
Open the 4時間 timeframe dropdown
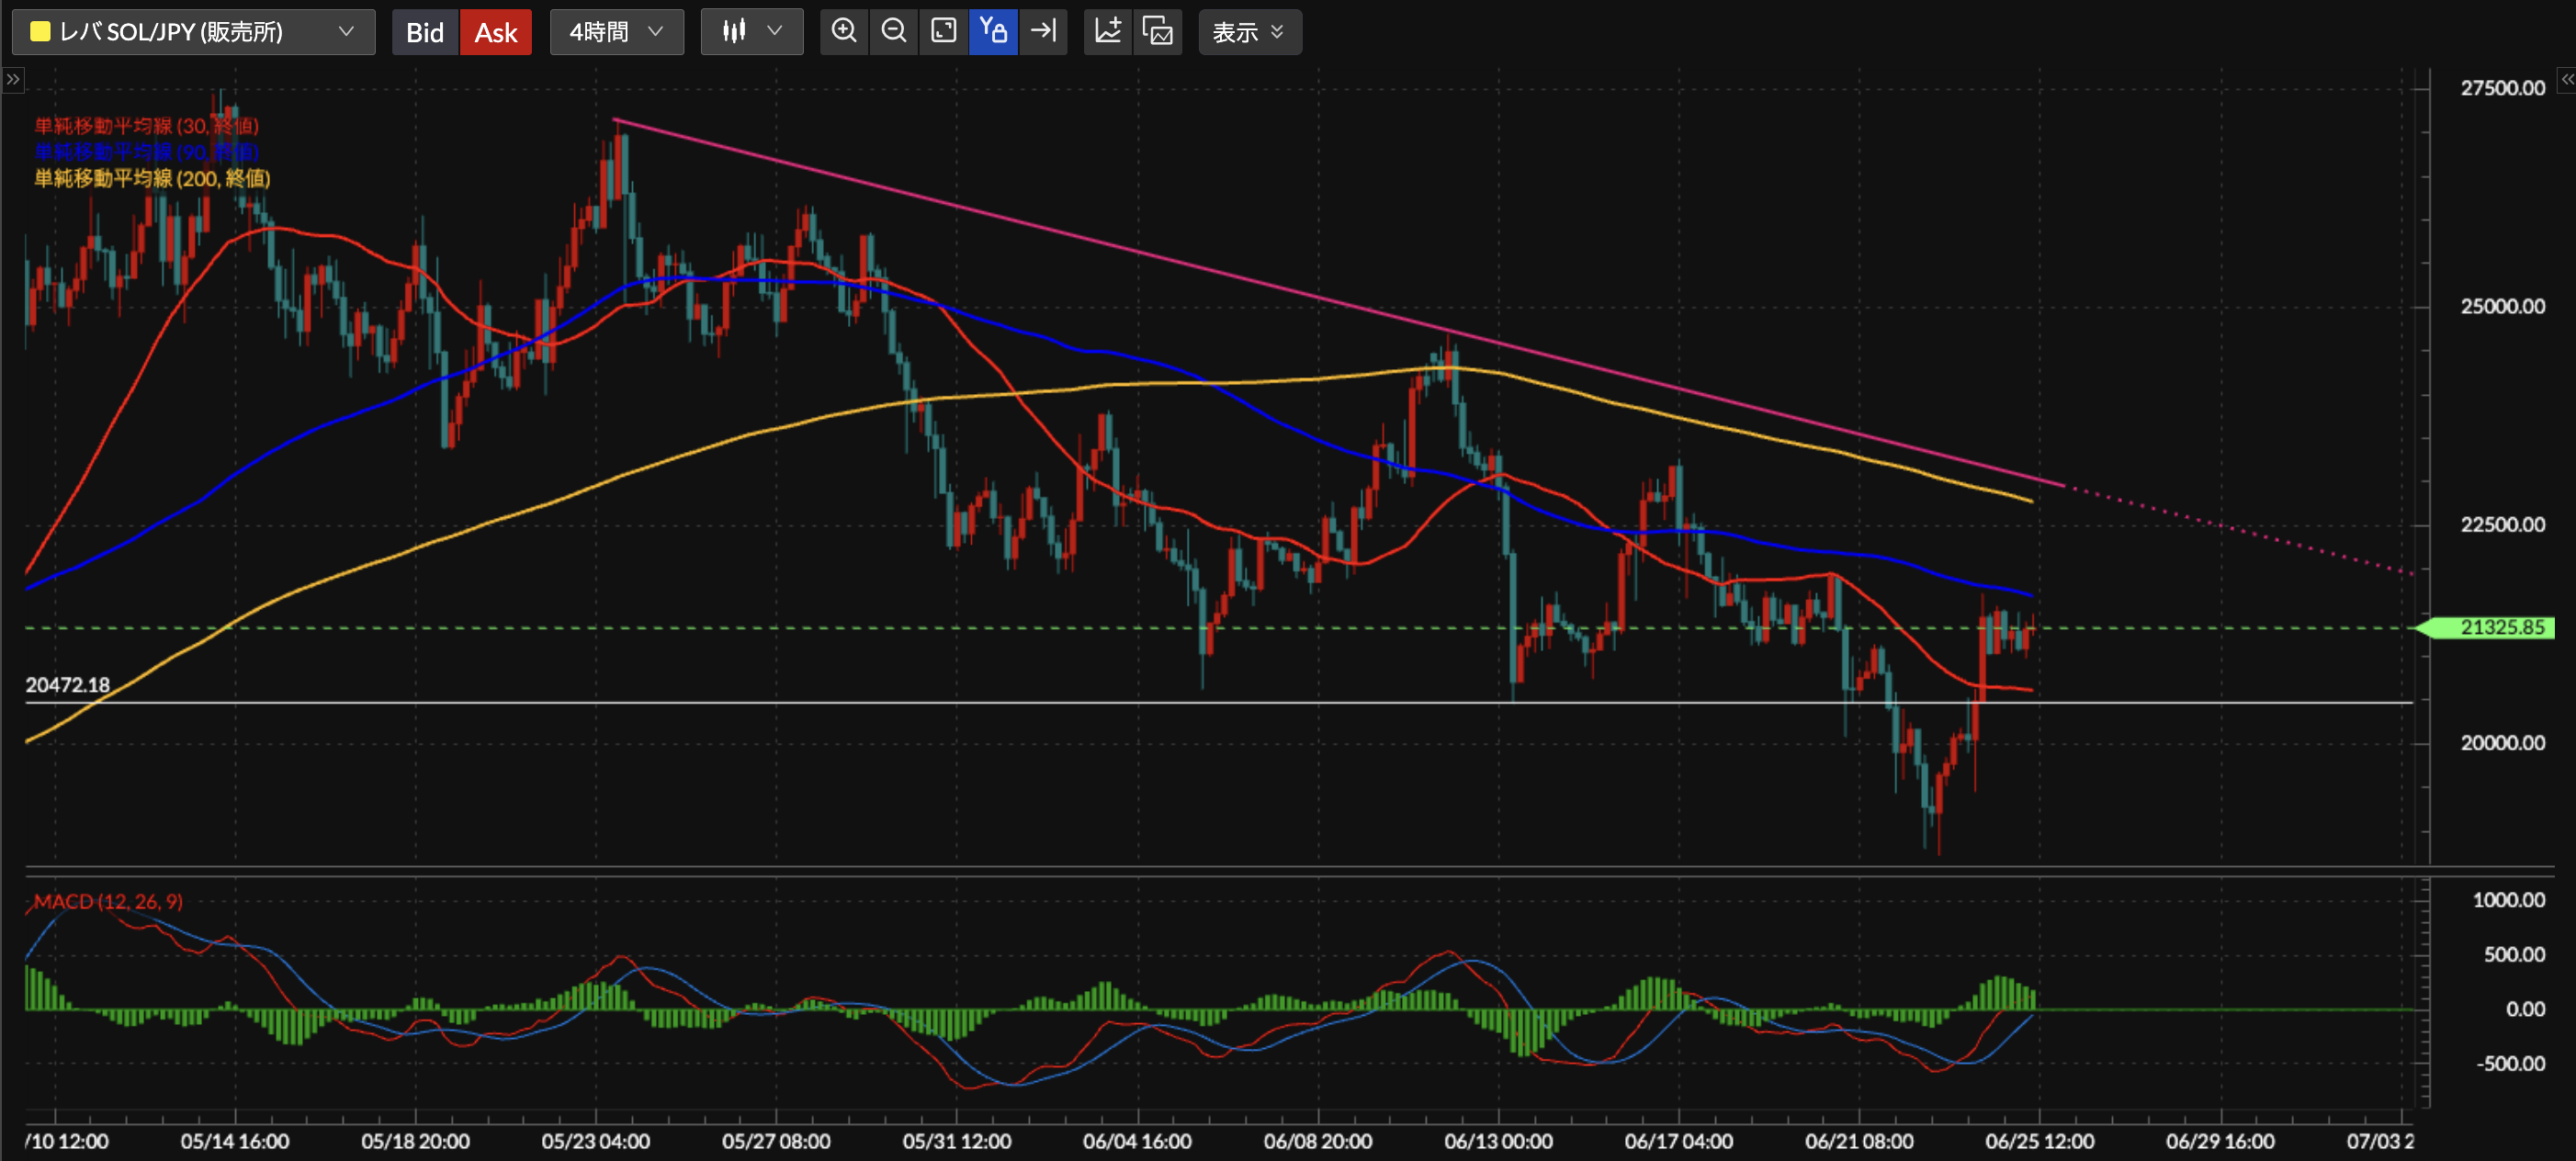coord(616,32)
